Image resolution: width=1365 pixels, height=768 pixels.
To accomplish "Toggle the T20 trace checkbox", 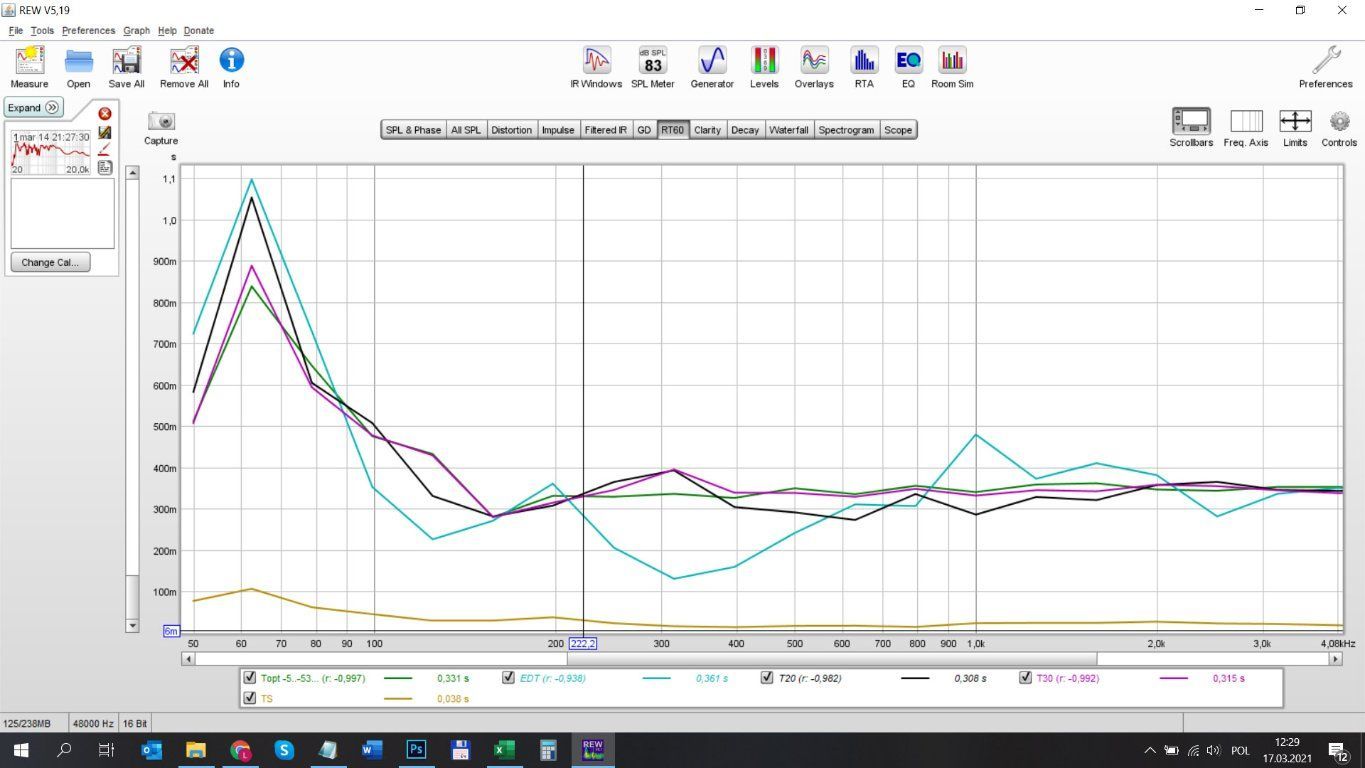I will 767,678.
